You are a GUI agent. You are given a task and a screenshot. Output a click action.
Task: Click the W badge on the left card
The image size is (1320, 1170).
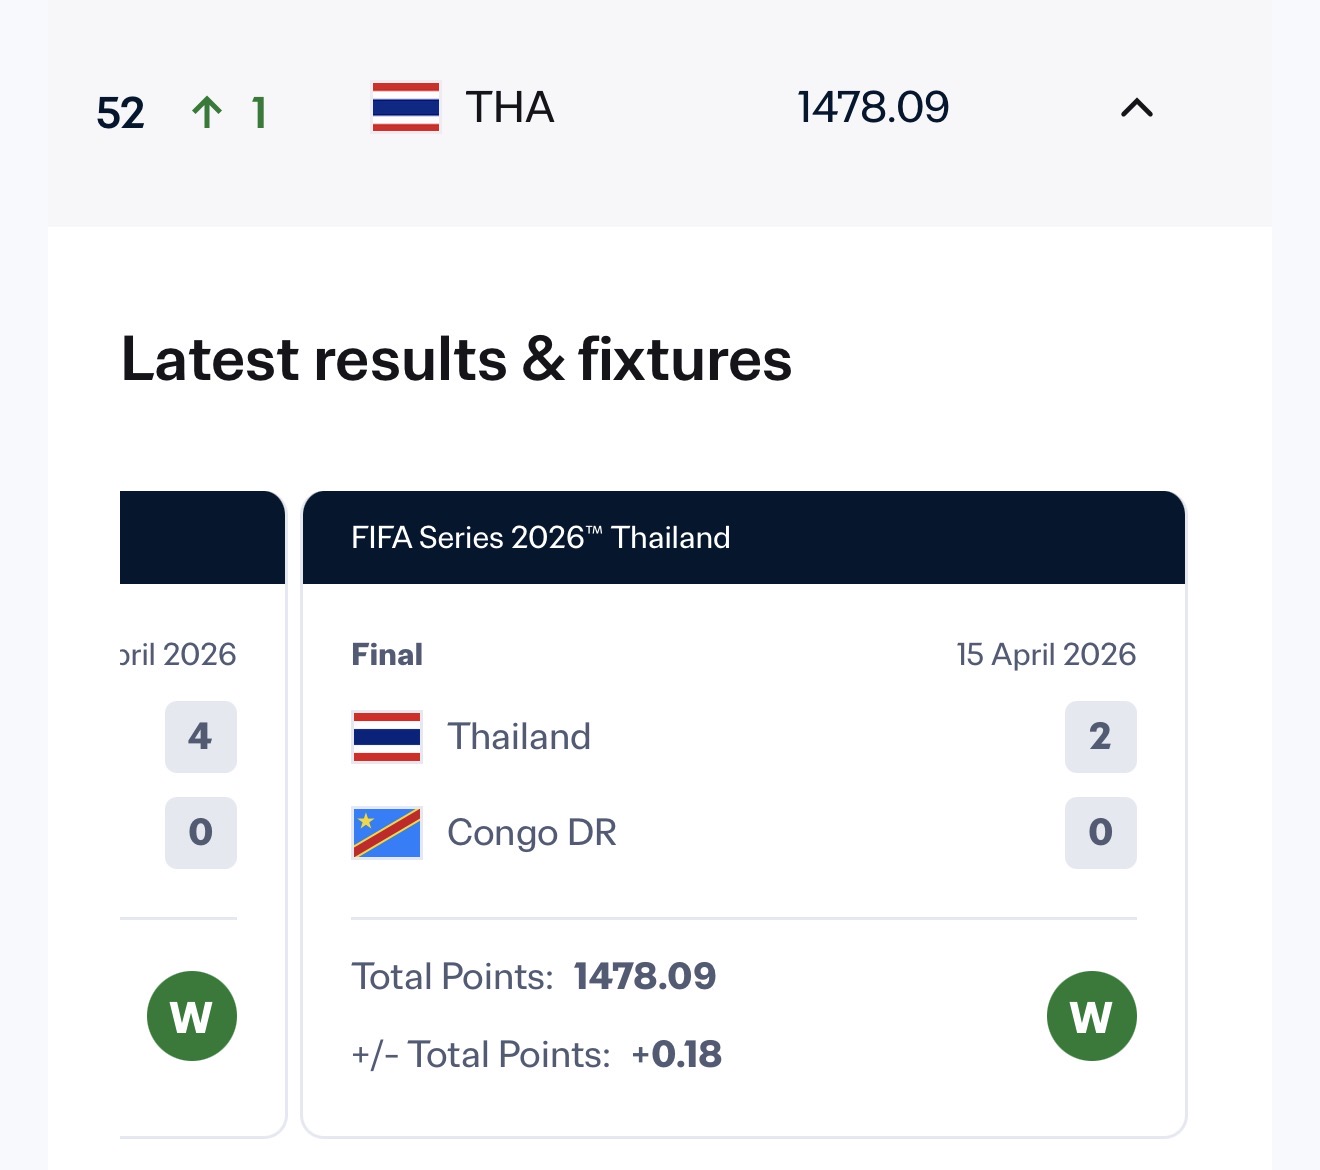(192, 1016)
